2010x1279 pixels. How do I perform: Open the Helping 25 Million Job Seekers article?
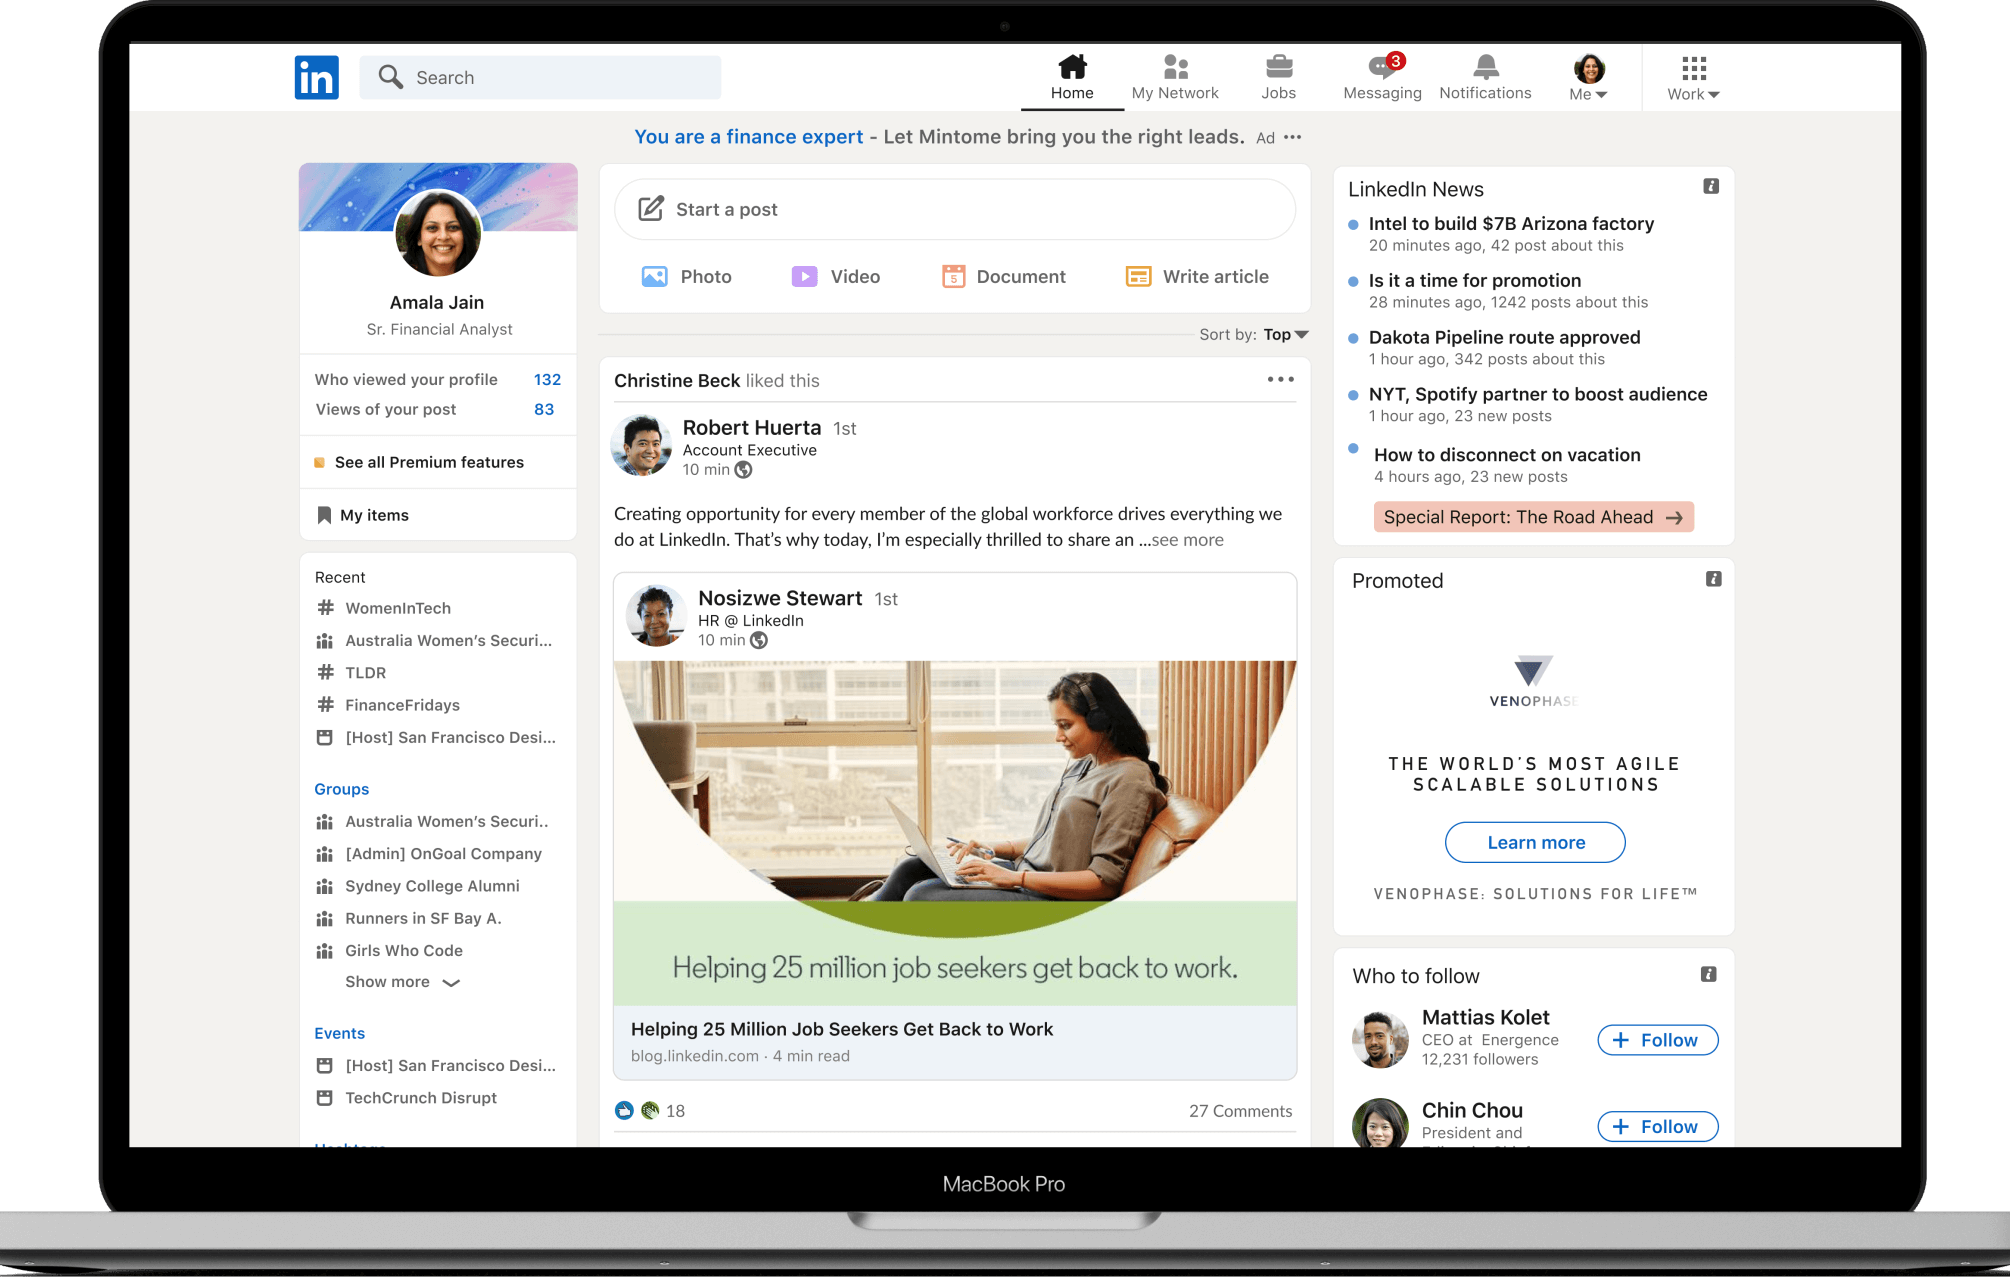842,1029
